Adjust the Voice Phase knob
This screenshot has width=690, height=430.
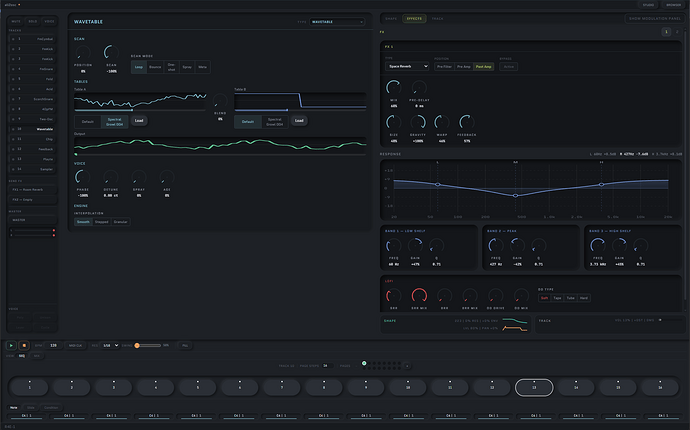[x=83, y=177]
